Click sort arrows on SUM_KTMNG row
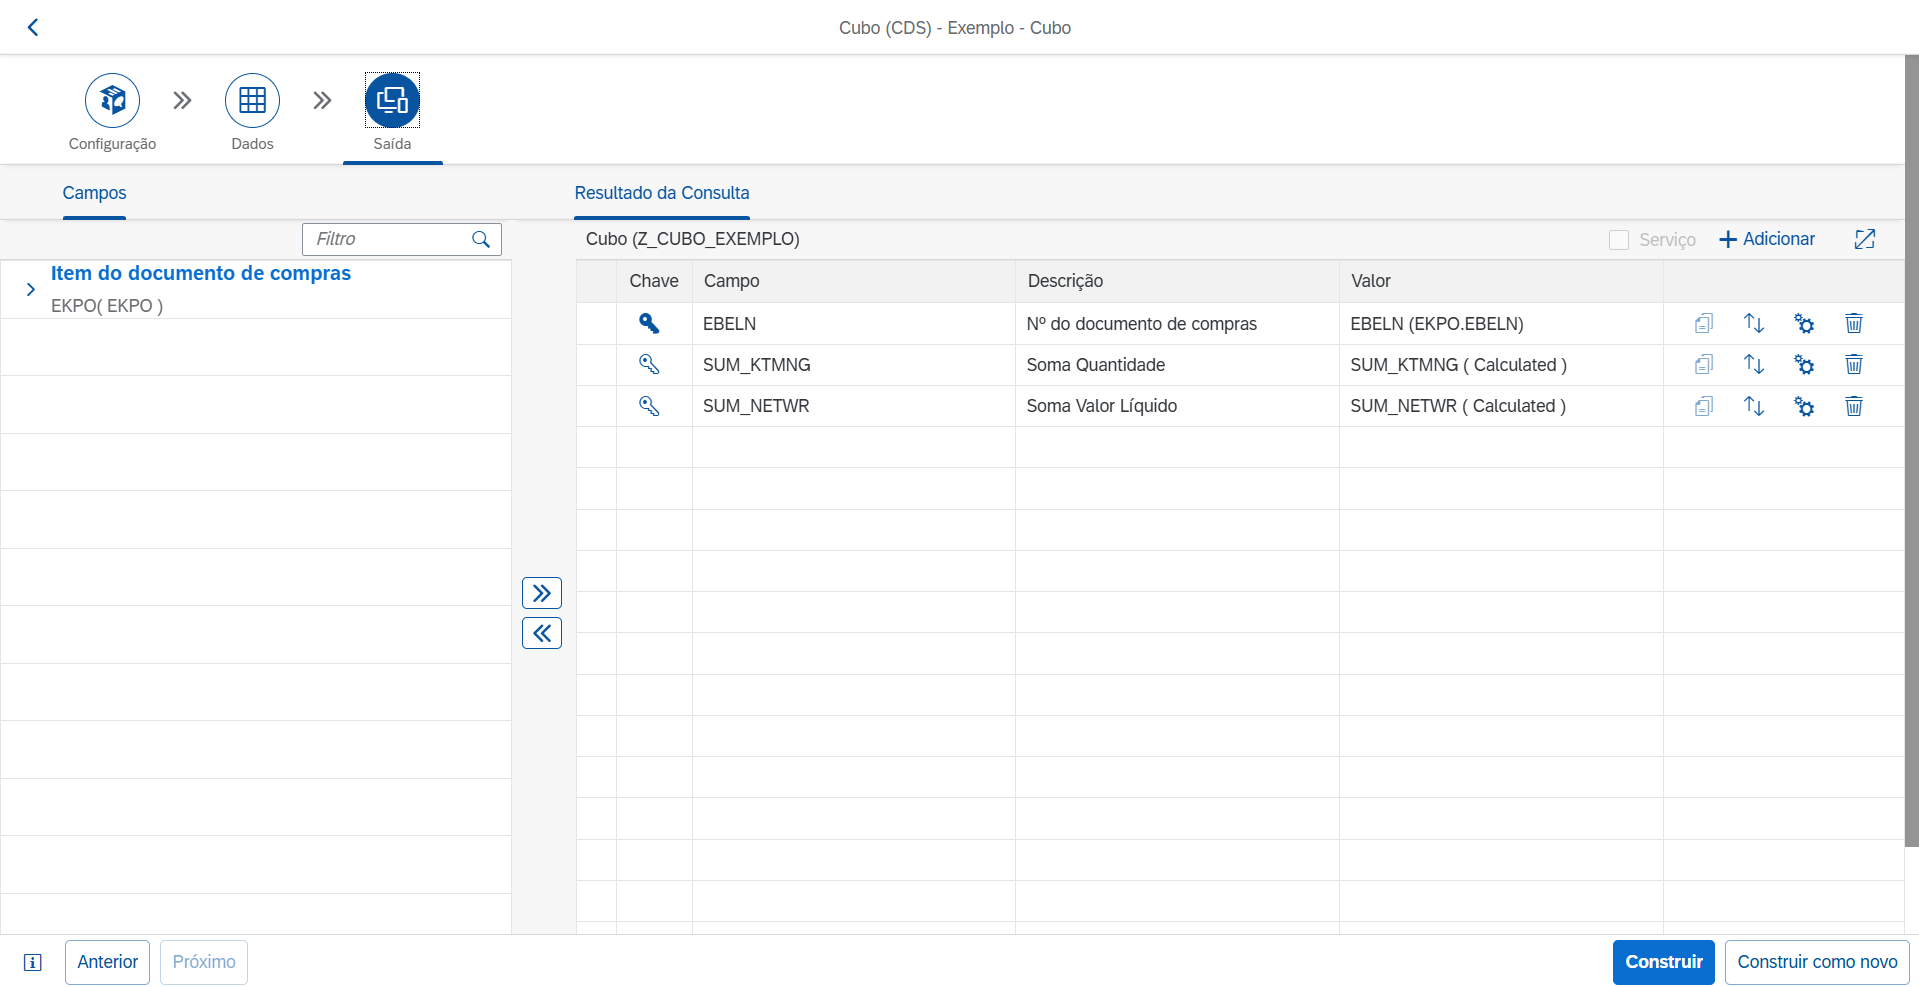Viewport: 1919px width, 987px height. [1753, 365]
